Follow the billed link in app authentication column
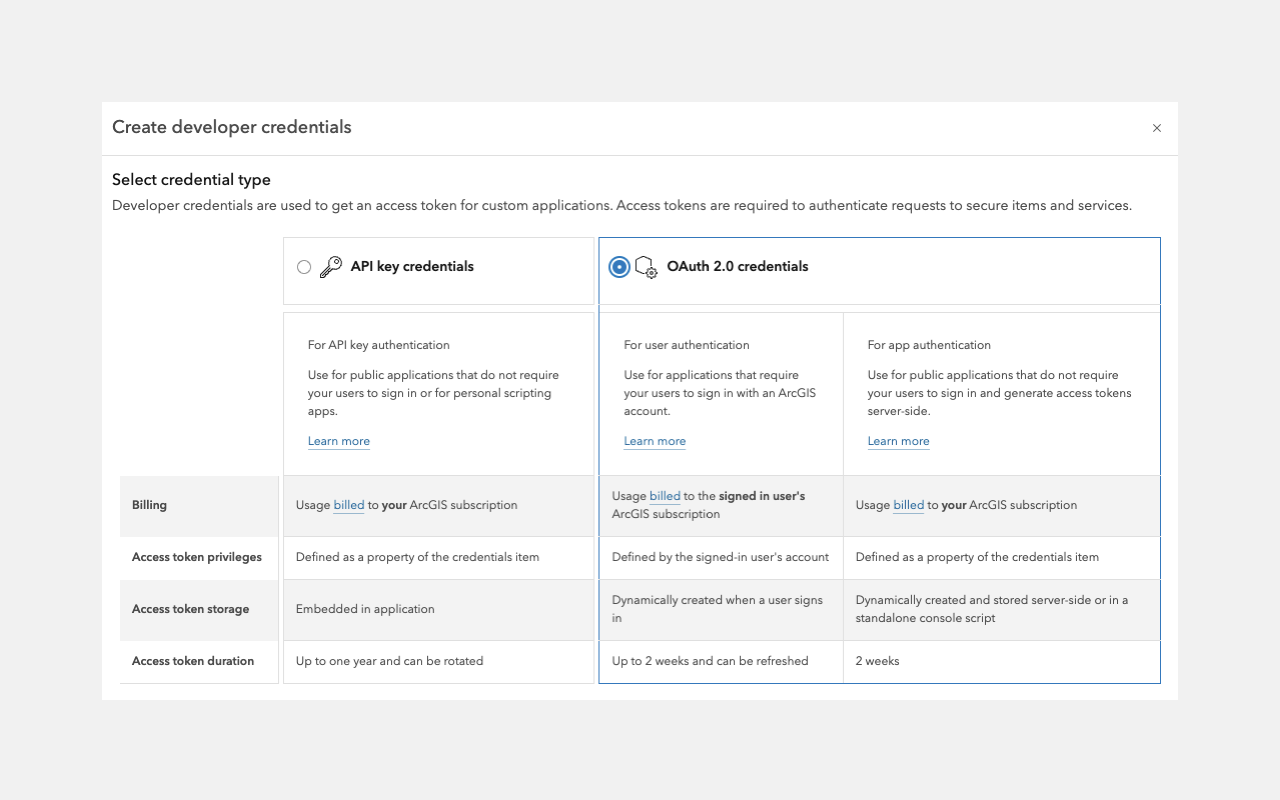 (x=908, y=505)
